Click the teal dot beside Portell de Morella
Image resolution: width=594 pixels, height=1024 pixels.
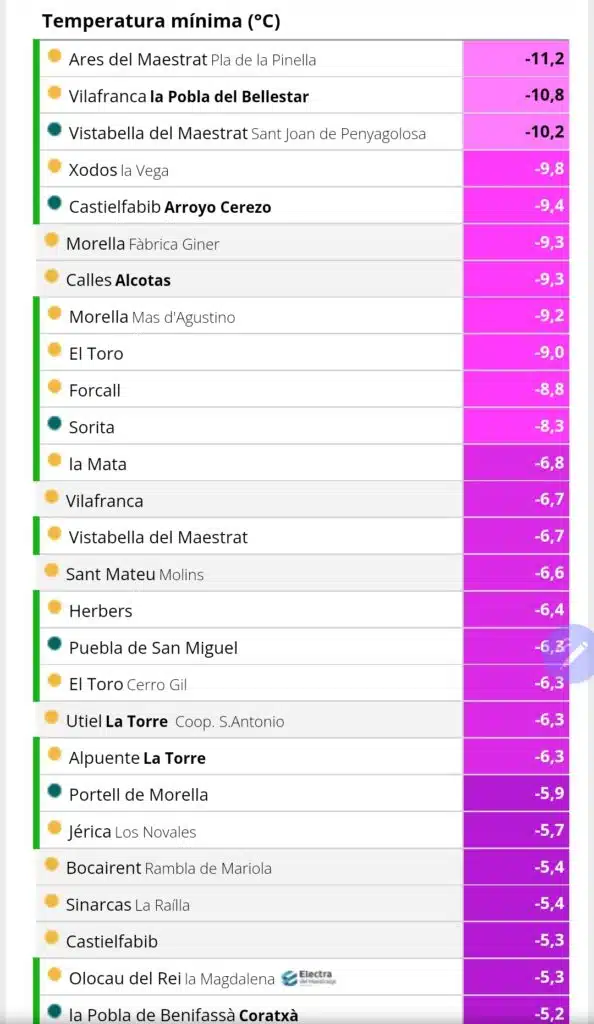click(x=55, y=792)
